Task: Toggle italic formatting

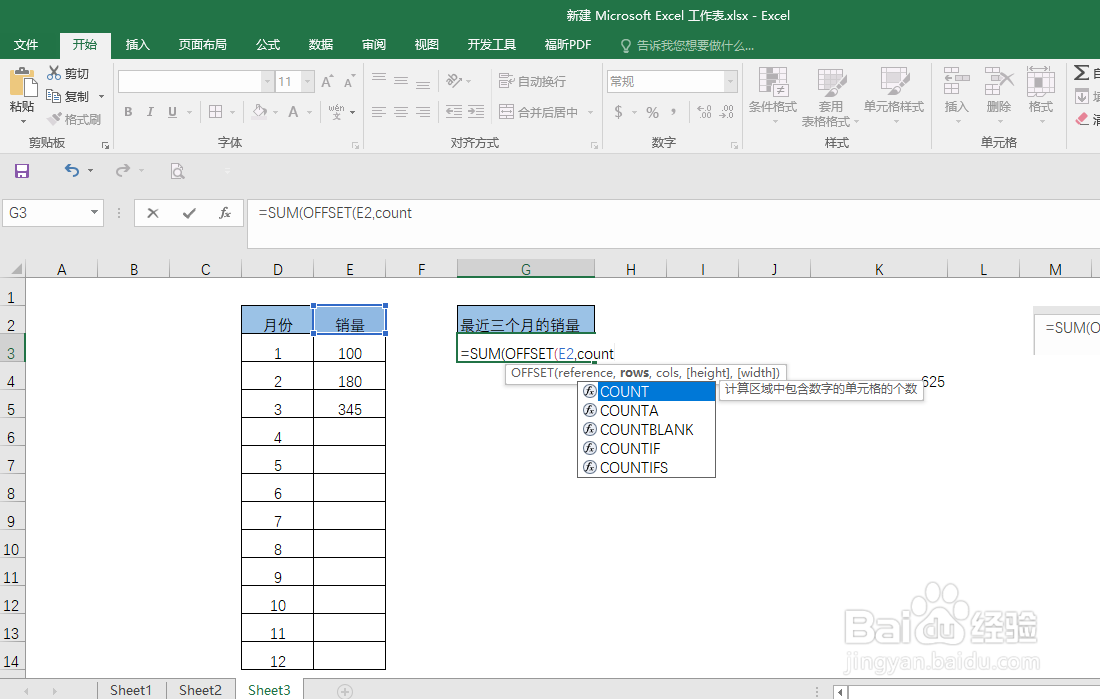Action: (x=150, y=112)
